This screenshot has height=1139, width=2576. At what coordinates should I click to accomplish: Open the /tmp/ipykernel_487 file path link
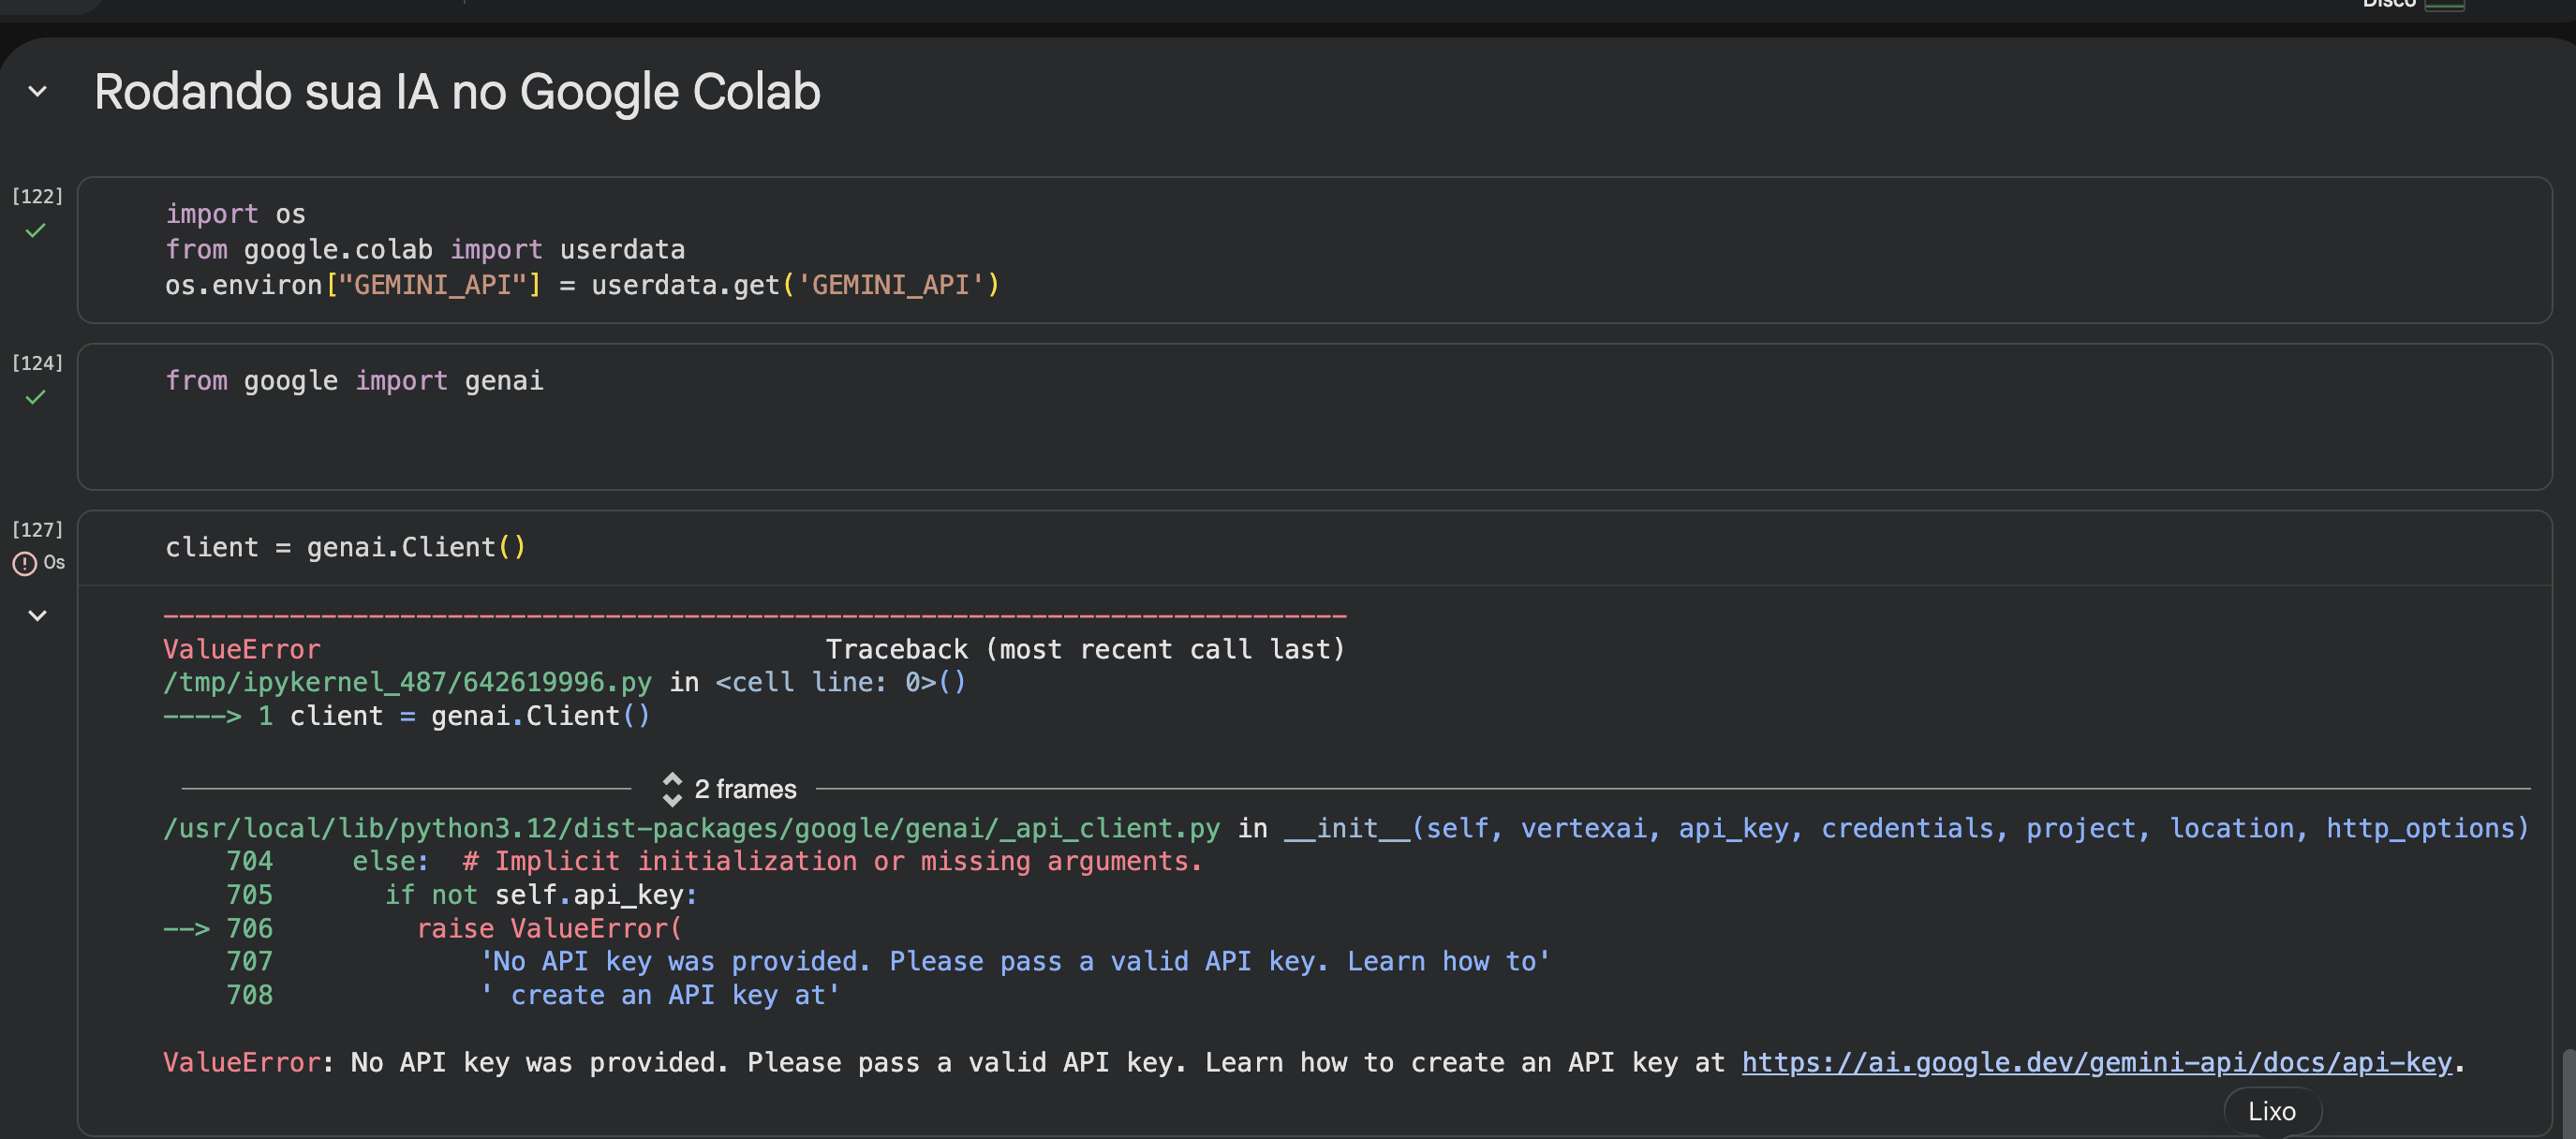[x=407, y=682]
